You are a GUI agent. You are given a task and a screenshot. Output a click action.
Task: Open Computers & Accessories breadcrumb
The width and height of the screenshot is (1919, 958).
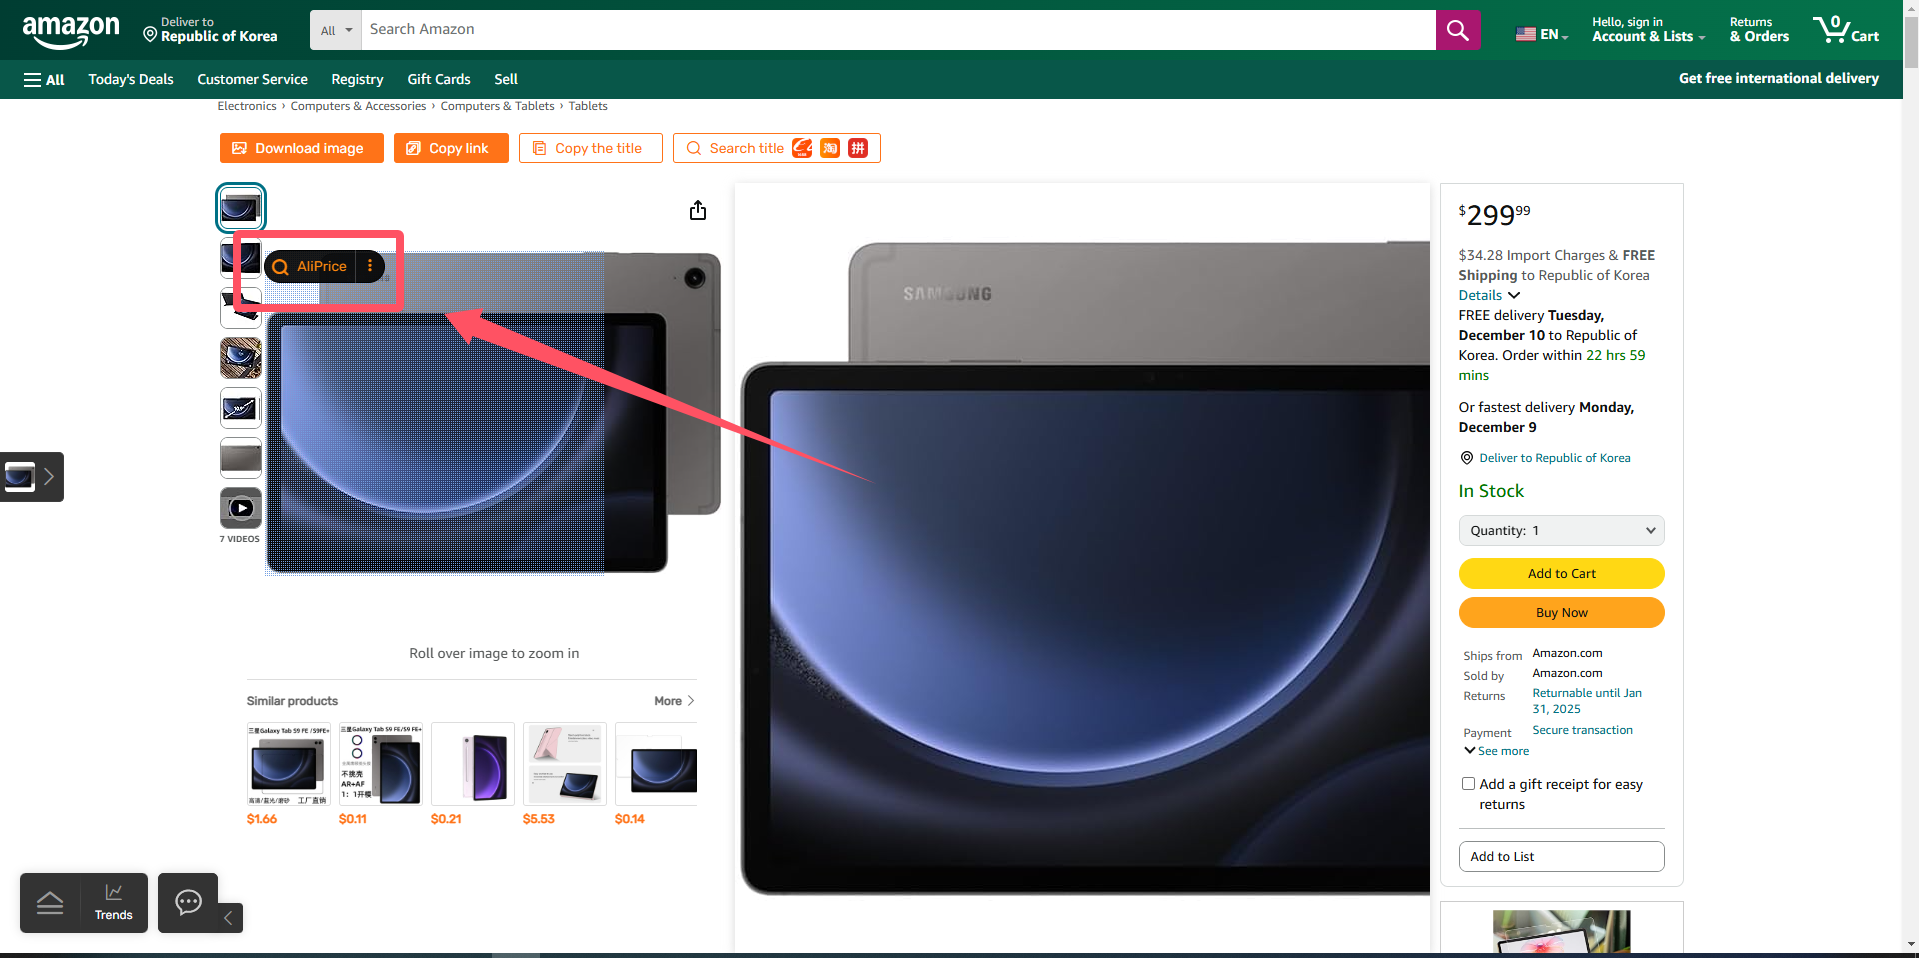point(358,106)
